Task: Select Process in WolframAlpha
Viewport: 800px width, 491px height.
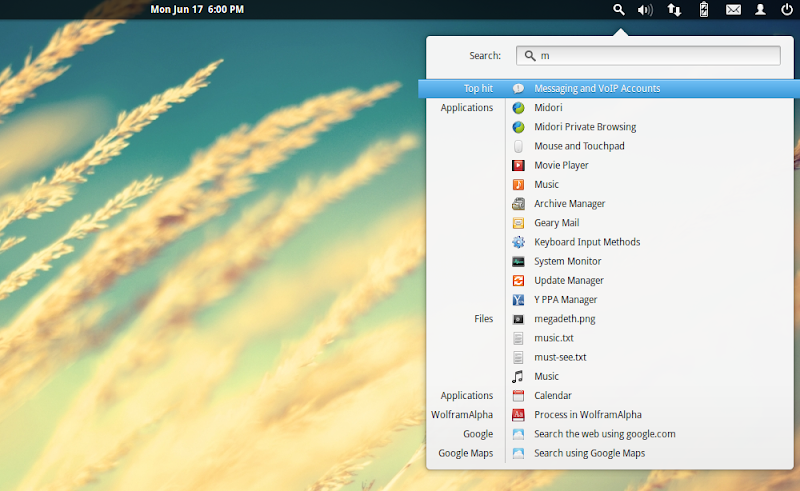Action: tap(588, 415)
